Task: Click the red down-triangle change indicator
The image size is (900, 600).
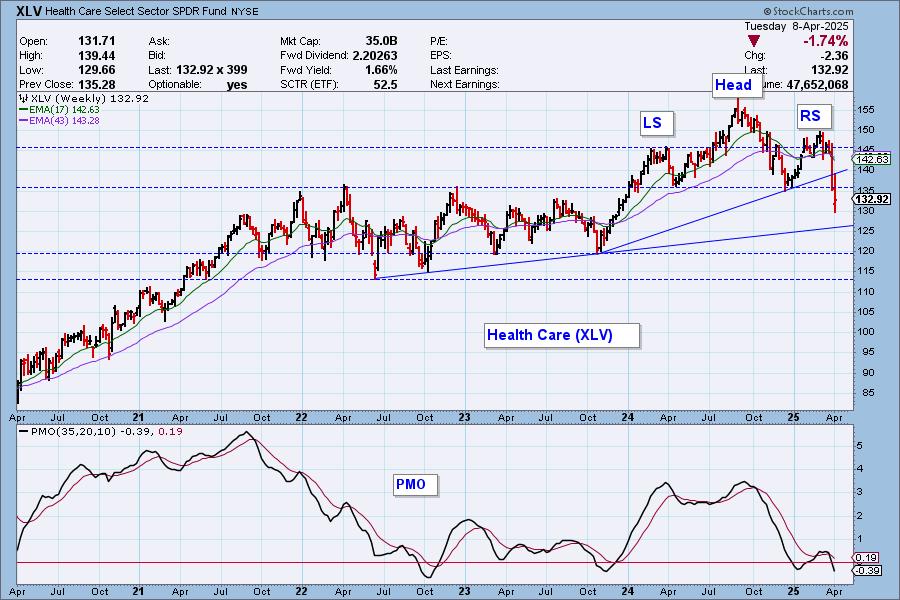Action: pos(754,41)
